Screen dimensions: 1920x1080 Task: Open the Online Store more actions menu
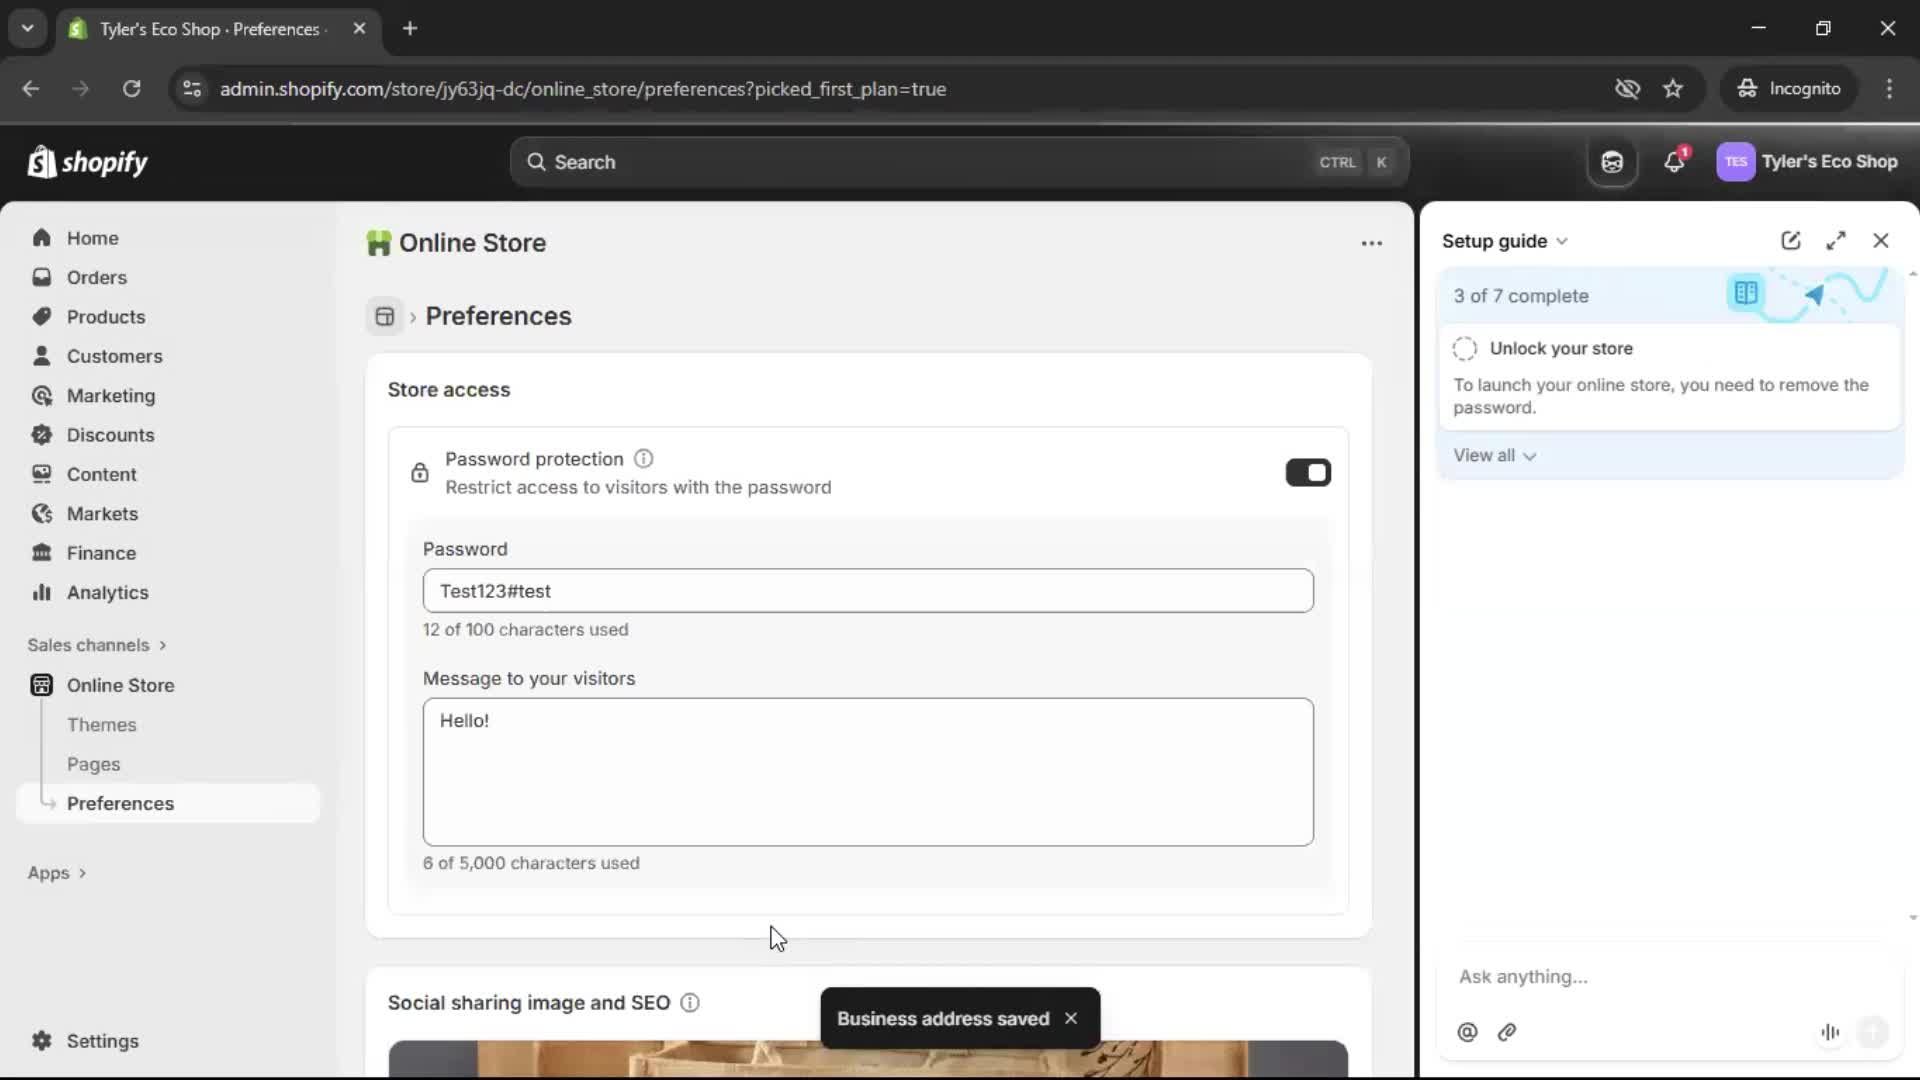1371,243
